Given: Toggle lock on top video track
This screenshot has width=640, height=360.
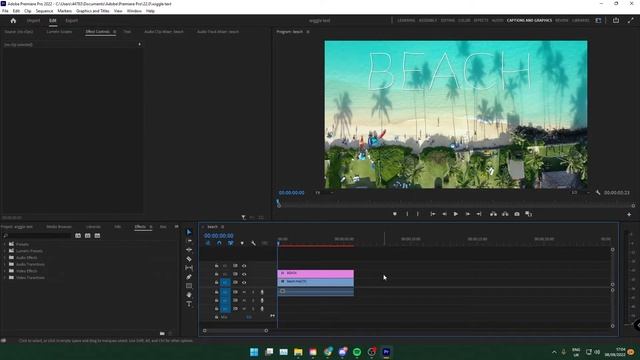Looking at the screenshot, I should [216, 266].
